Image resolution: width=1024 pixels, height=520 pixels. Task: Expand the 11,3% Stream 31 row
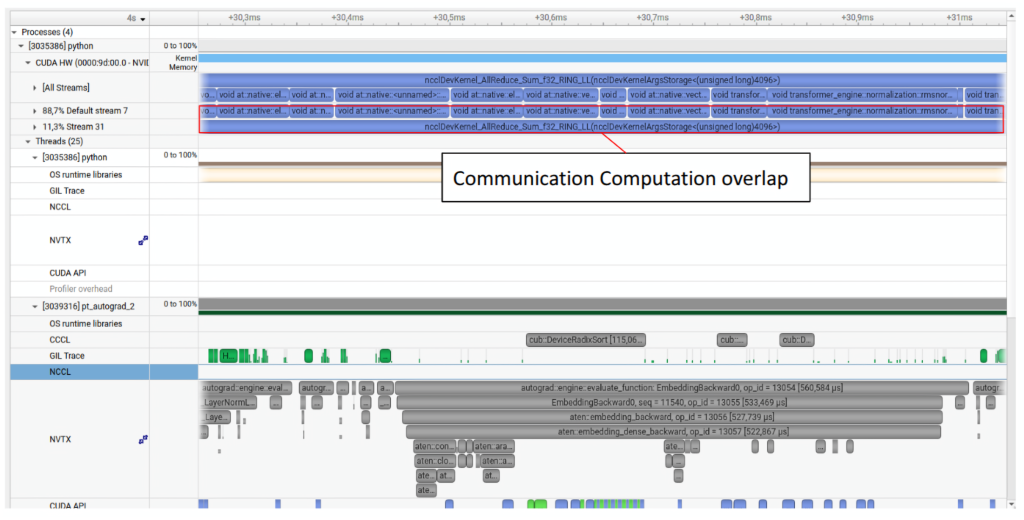[x=37, y=127]
